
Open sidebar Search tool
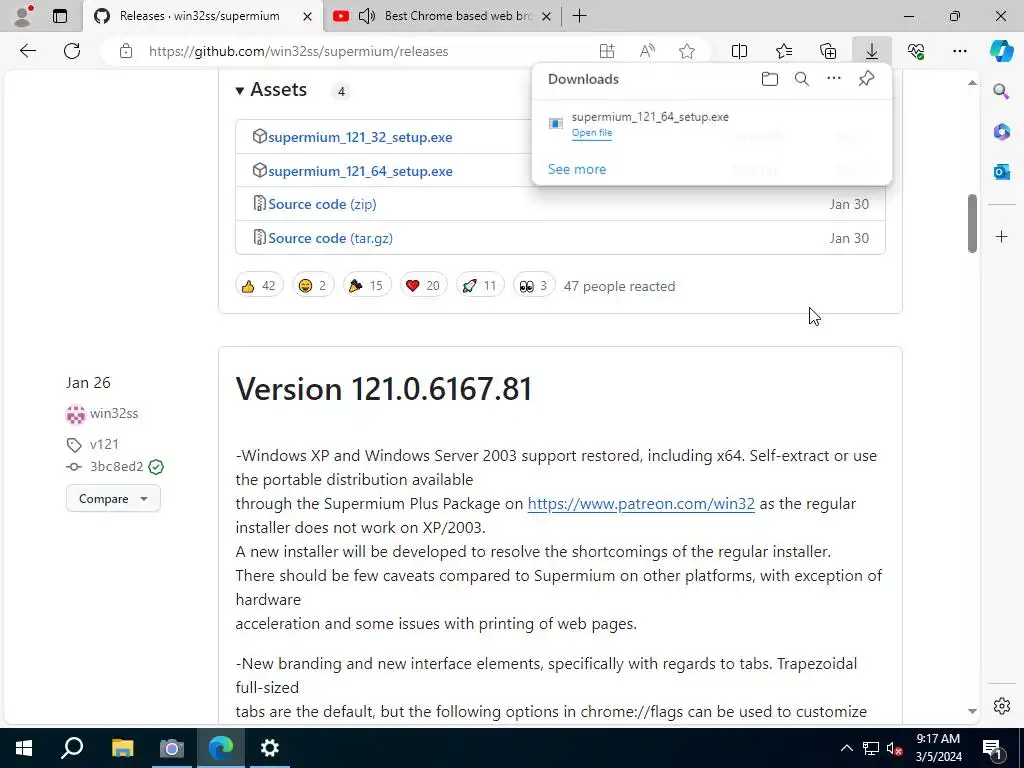pyautogui.click(x=1001, y=91)
